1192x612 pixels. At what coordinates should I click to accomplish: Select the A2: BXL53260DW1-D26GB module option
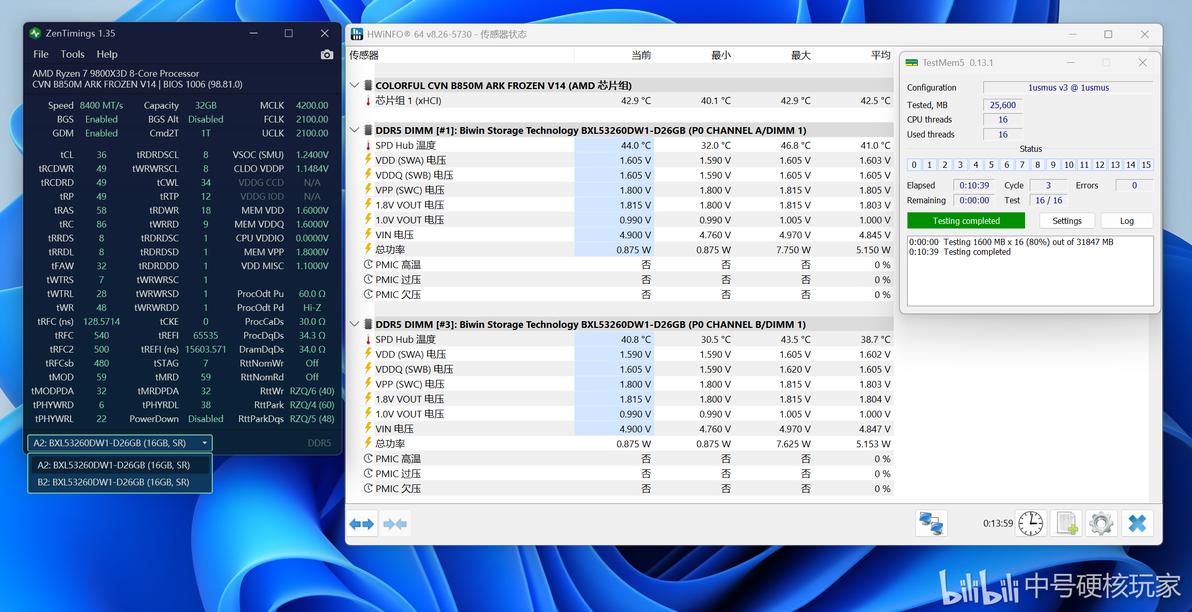pos(120,465)
